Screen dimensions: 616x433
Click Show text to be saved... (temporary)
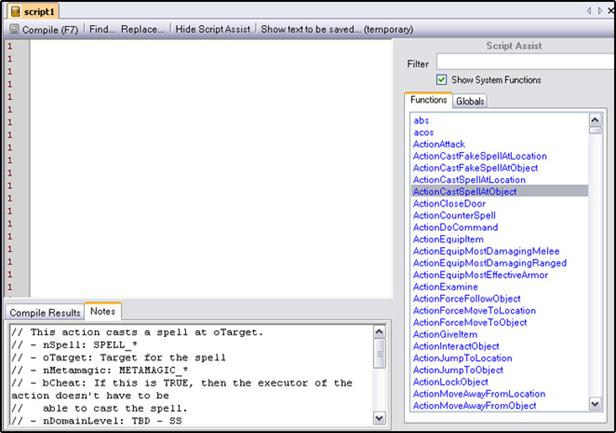pos(337,29)
